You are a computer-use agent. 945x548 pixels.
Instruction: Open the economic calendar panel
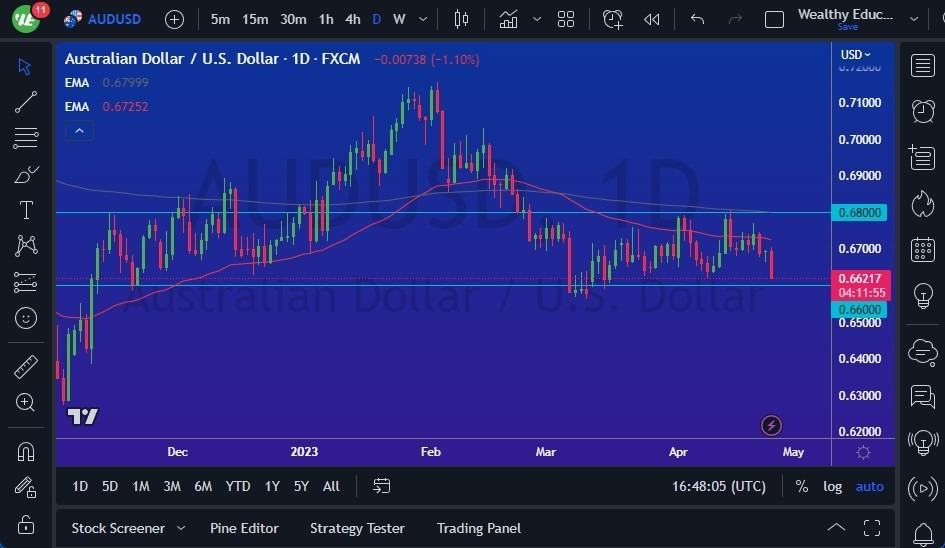point(923,250)
